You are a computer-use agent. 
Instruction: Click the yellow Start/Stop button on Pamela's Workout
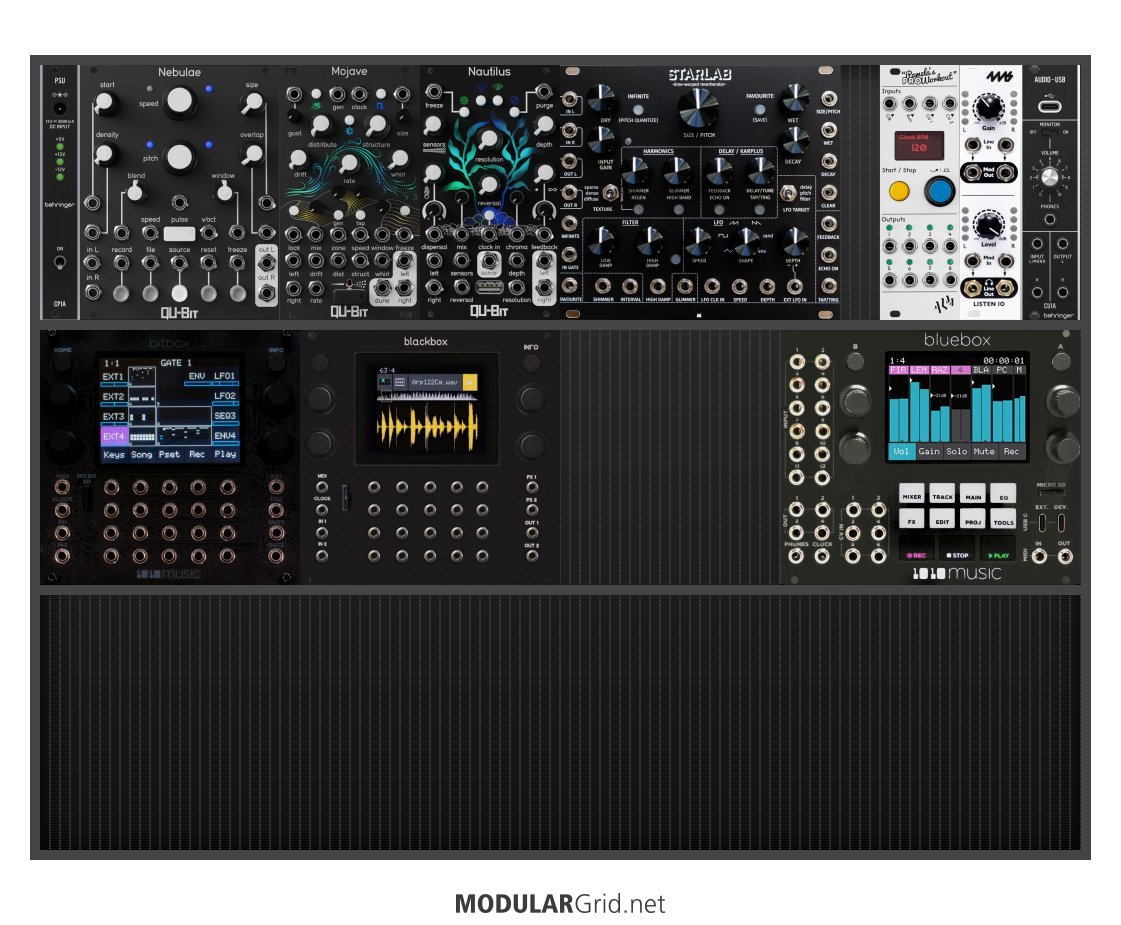[x=899, y=191]
